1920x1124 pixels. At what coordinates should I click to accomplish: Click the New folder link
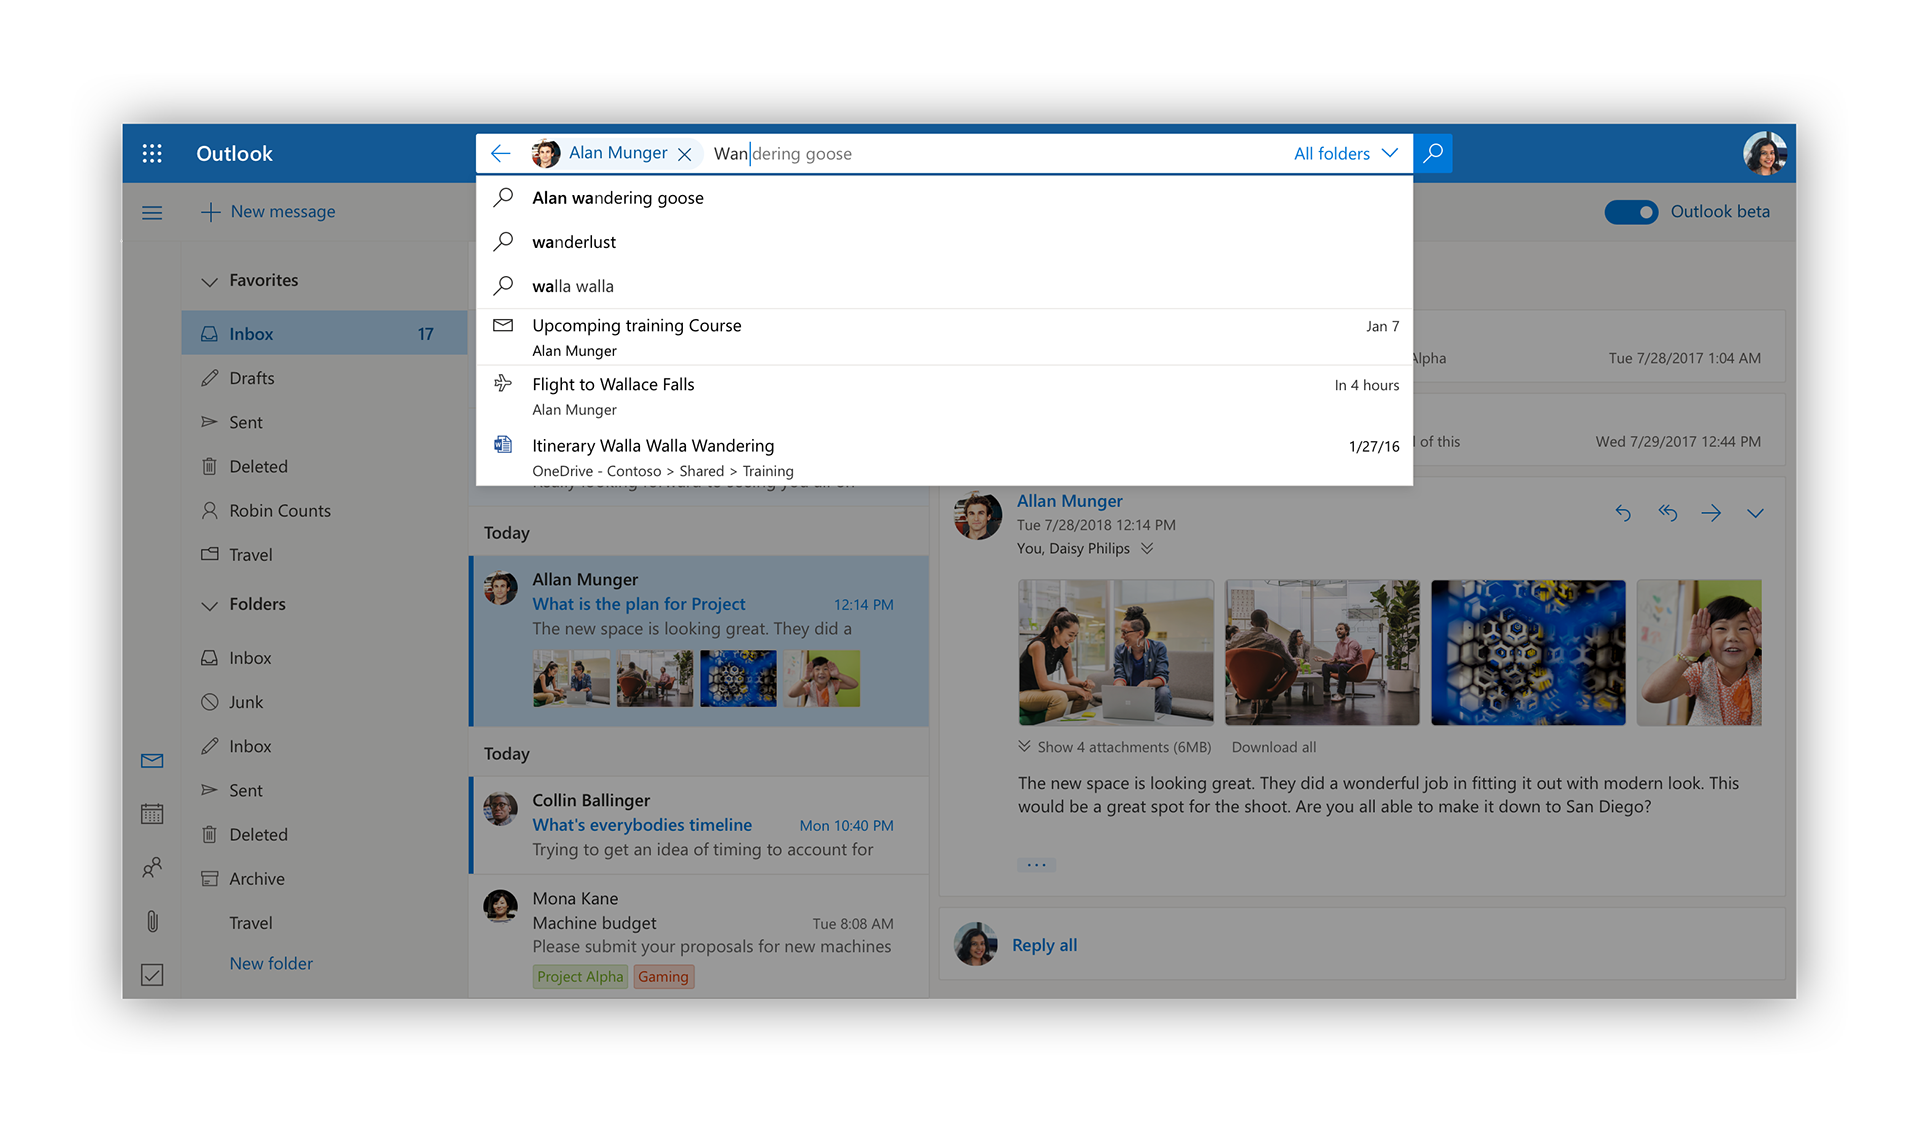point(271,963)
